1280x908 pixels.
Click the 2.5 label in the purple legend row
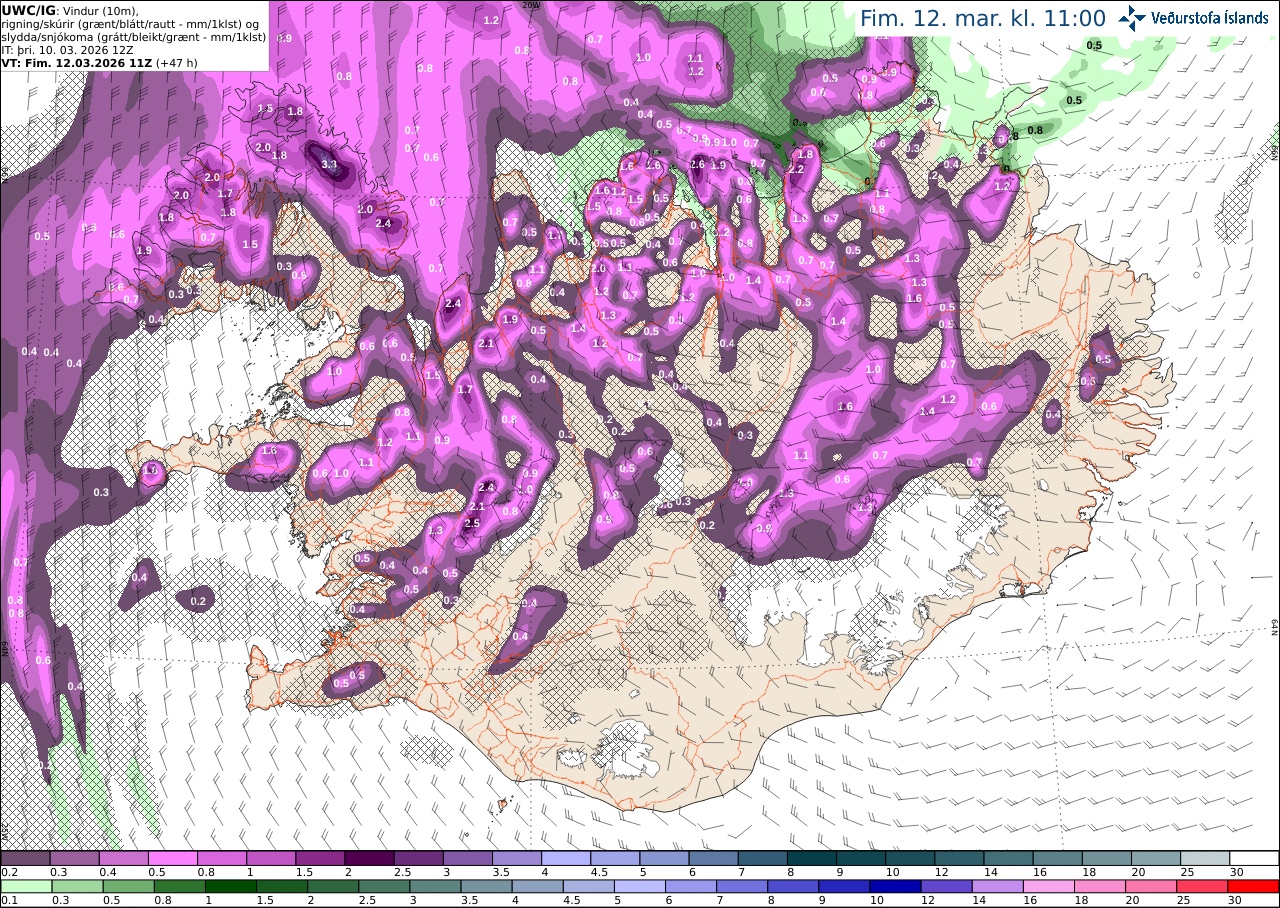(401, 872)
